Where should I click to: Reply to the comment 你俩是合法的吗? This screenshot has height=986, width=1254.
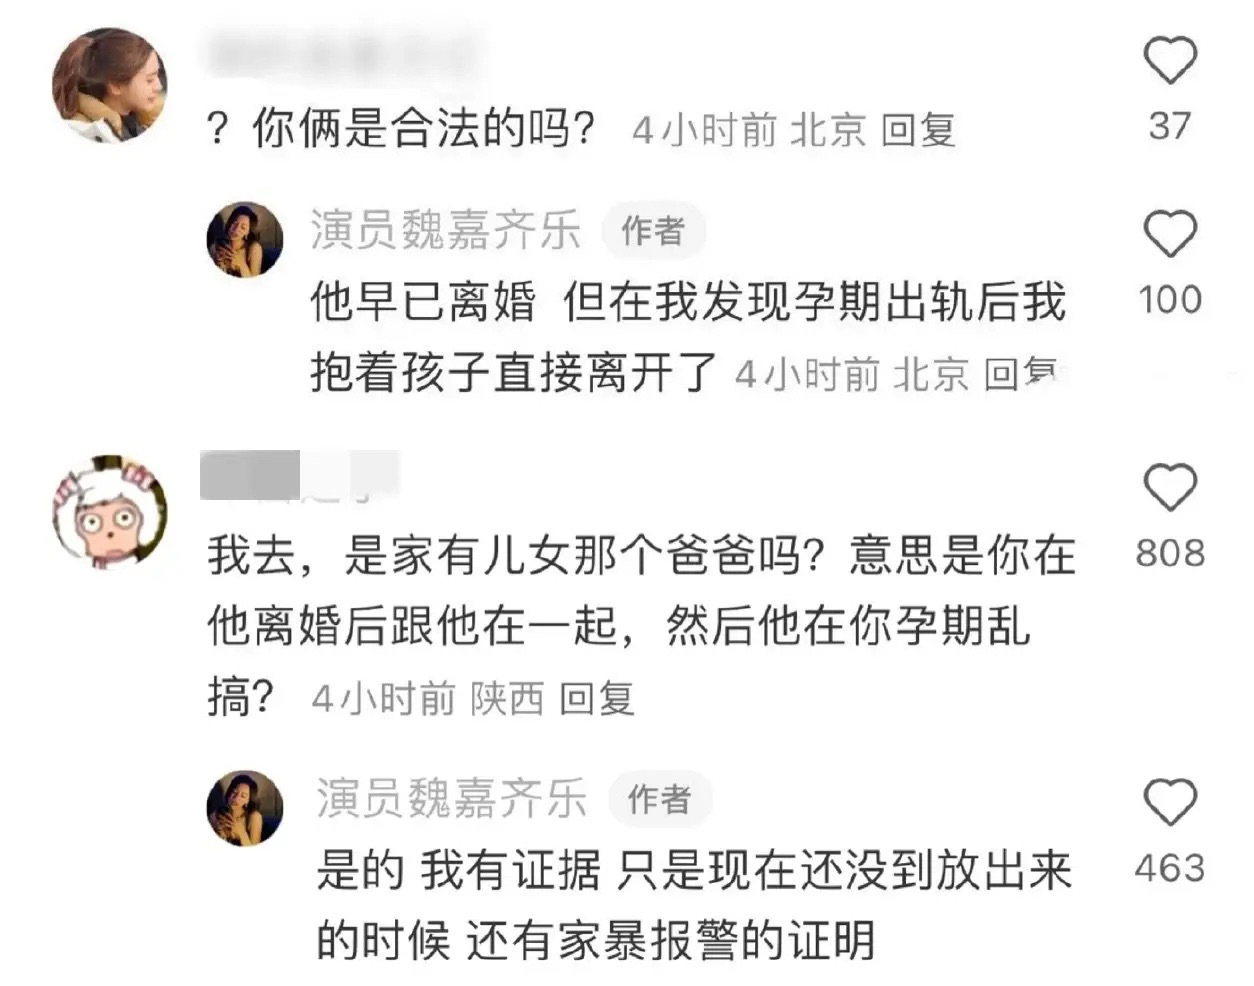click(918, 130)
